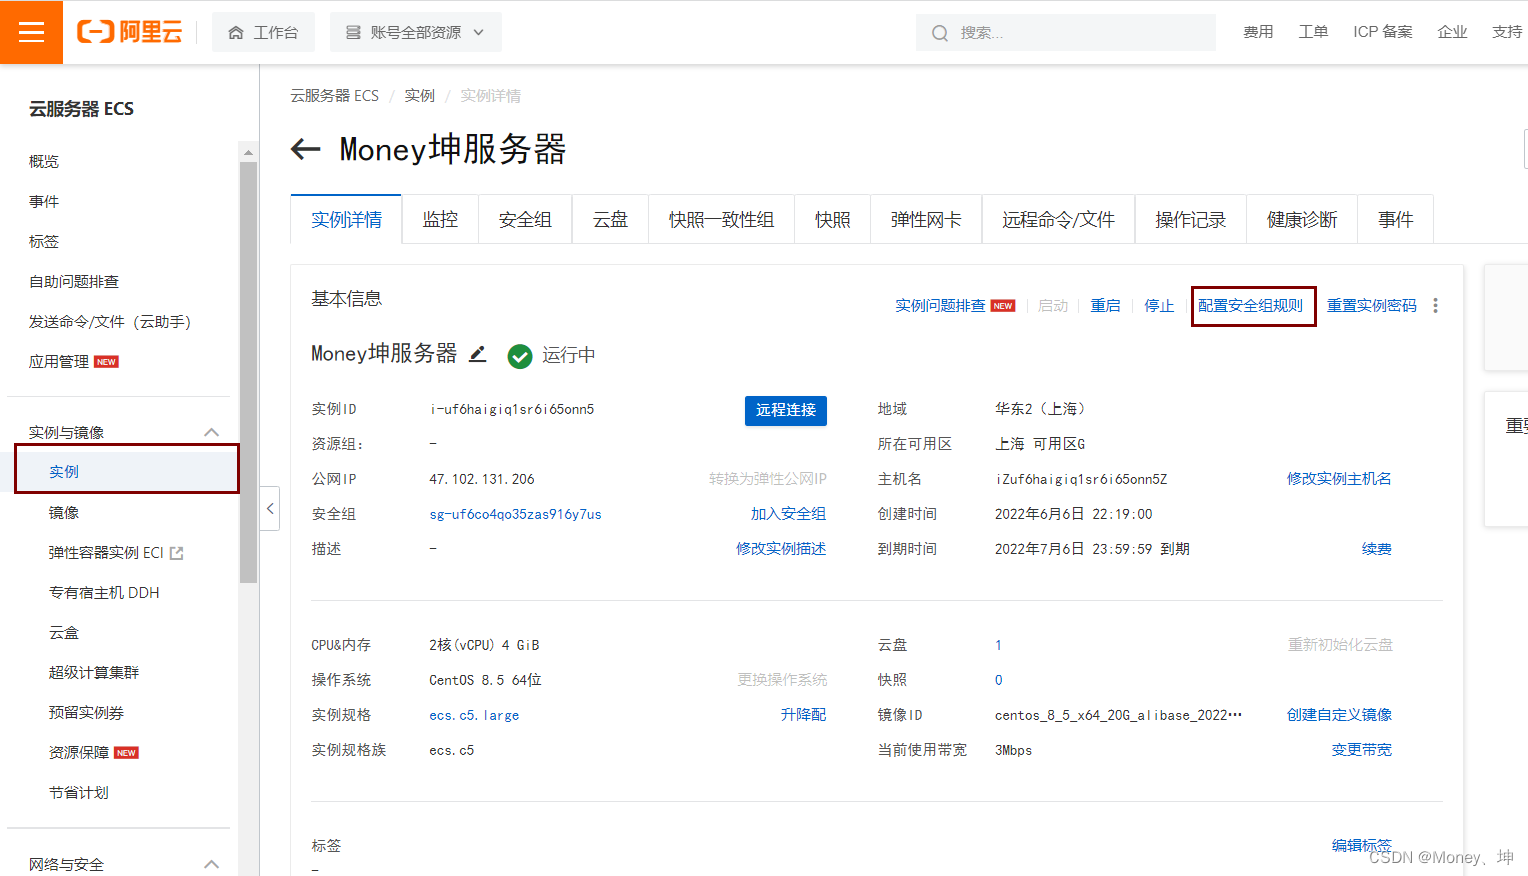The image size is (1528, 876).
Task: Switch to the 云盘 tab
Action: point(610,219)
